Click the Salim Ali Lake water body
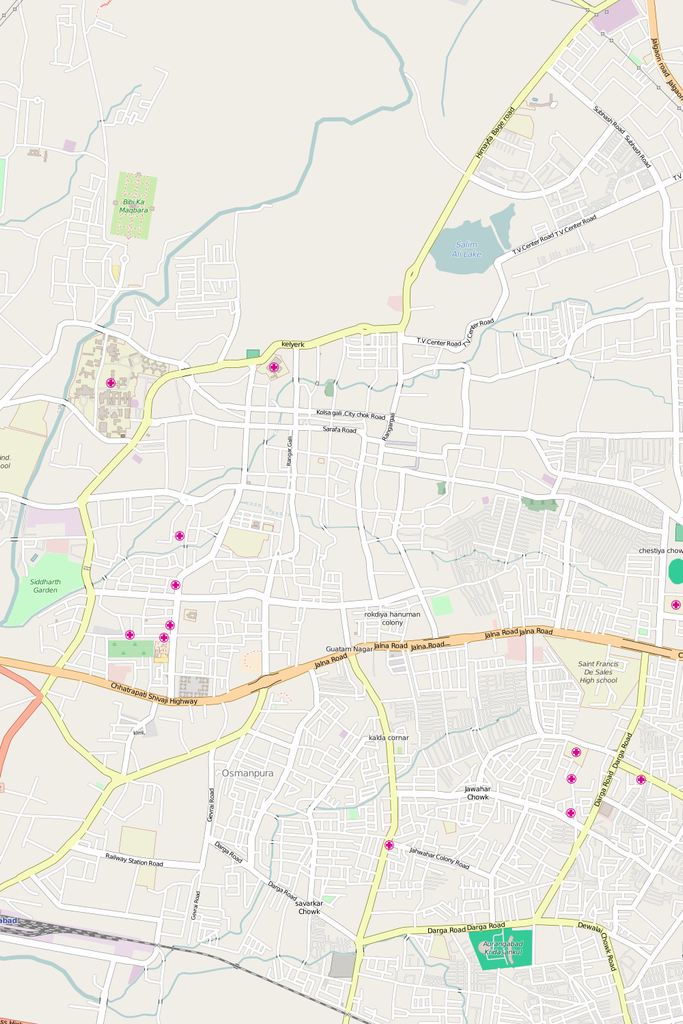This screenshot has height=1024, width=683. pos(468,249)
